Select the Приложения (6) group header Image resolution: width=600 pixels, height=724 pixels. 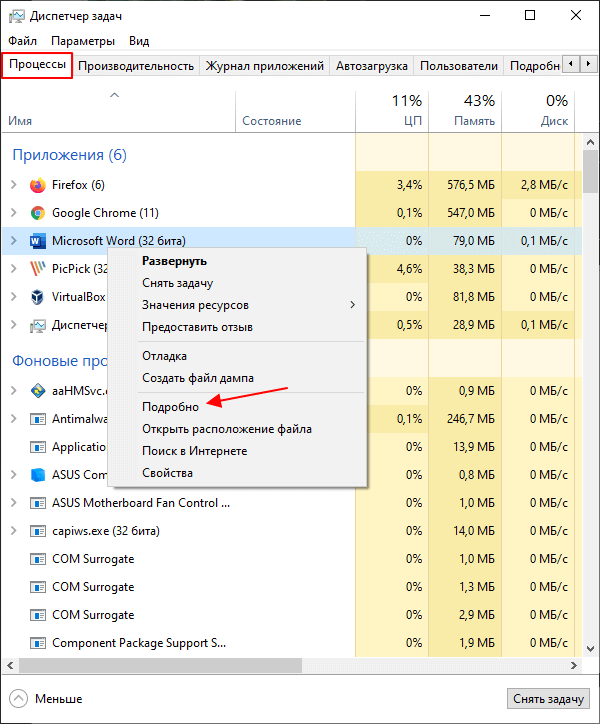click(69, 155)
